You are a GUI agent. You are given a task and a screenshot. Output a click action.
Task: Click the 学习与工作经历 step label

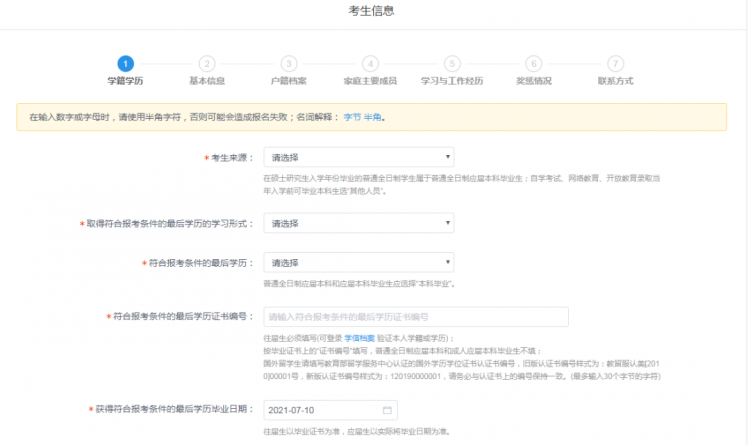point(452,81)
